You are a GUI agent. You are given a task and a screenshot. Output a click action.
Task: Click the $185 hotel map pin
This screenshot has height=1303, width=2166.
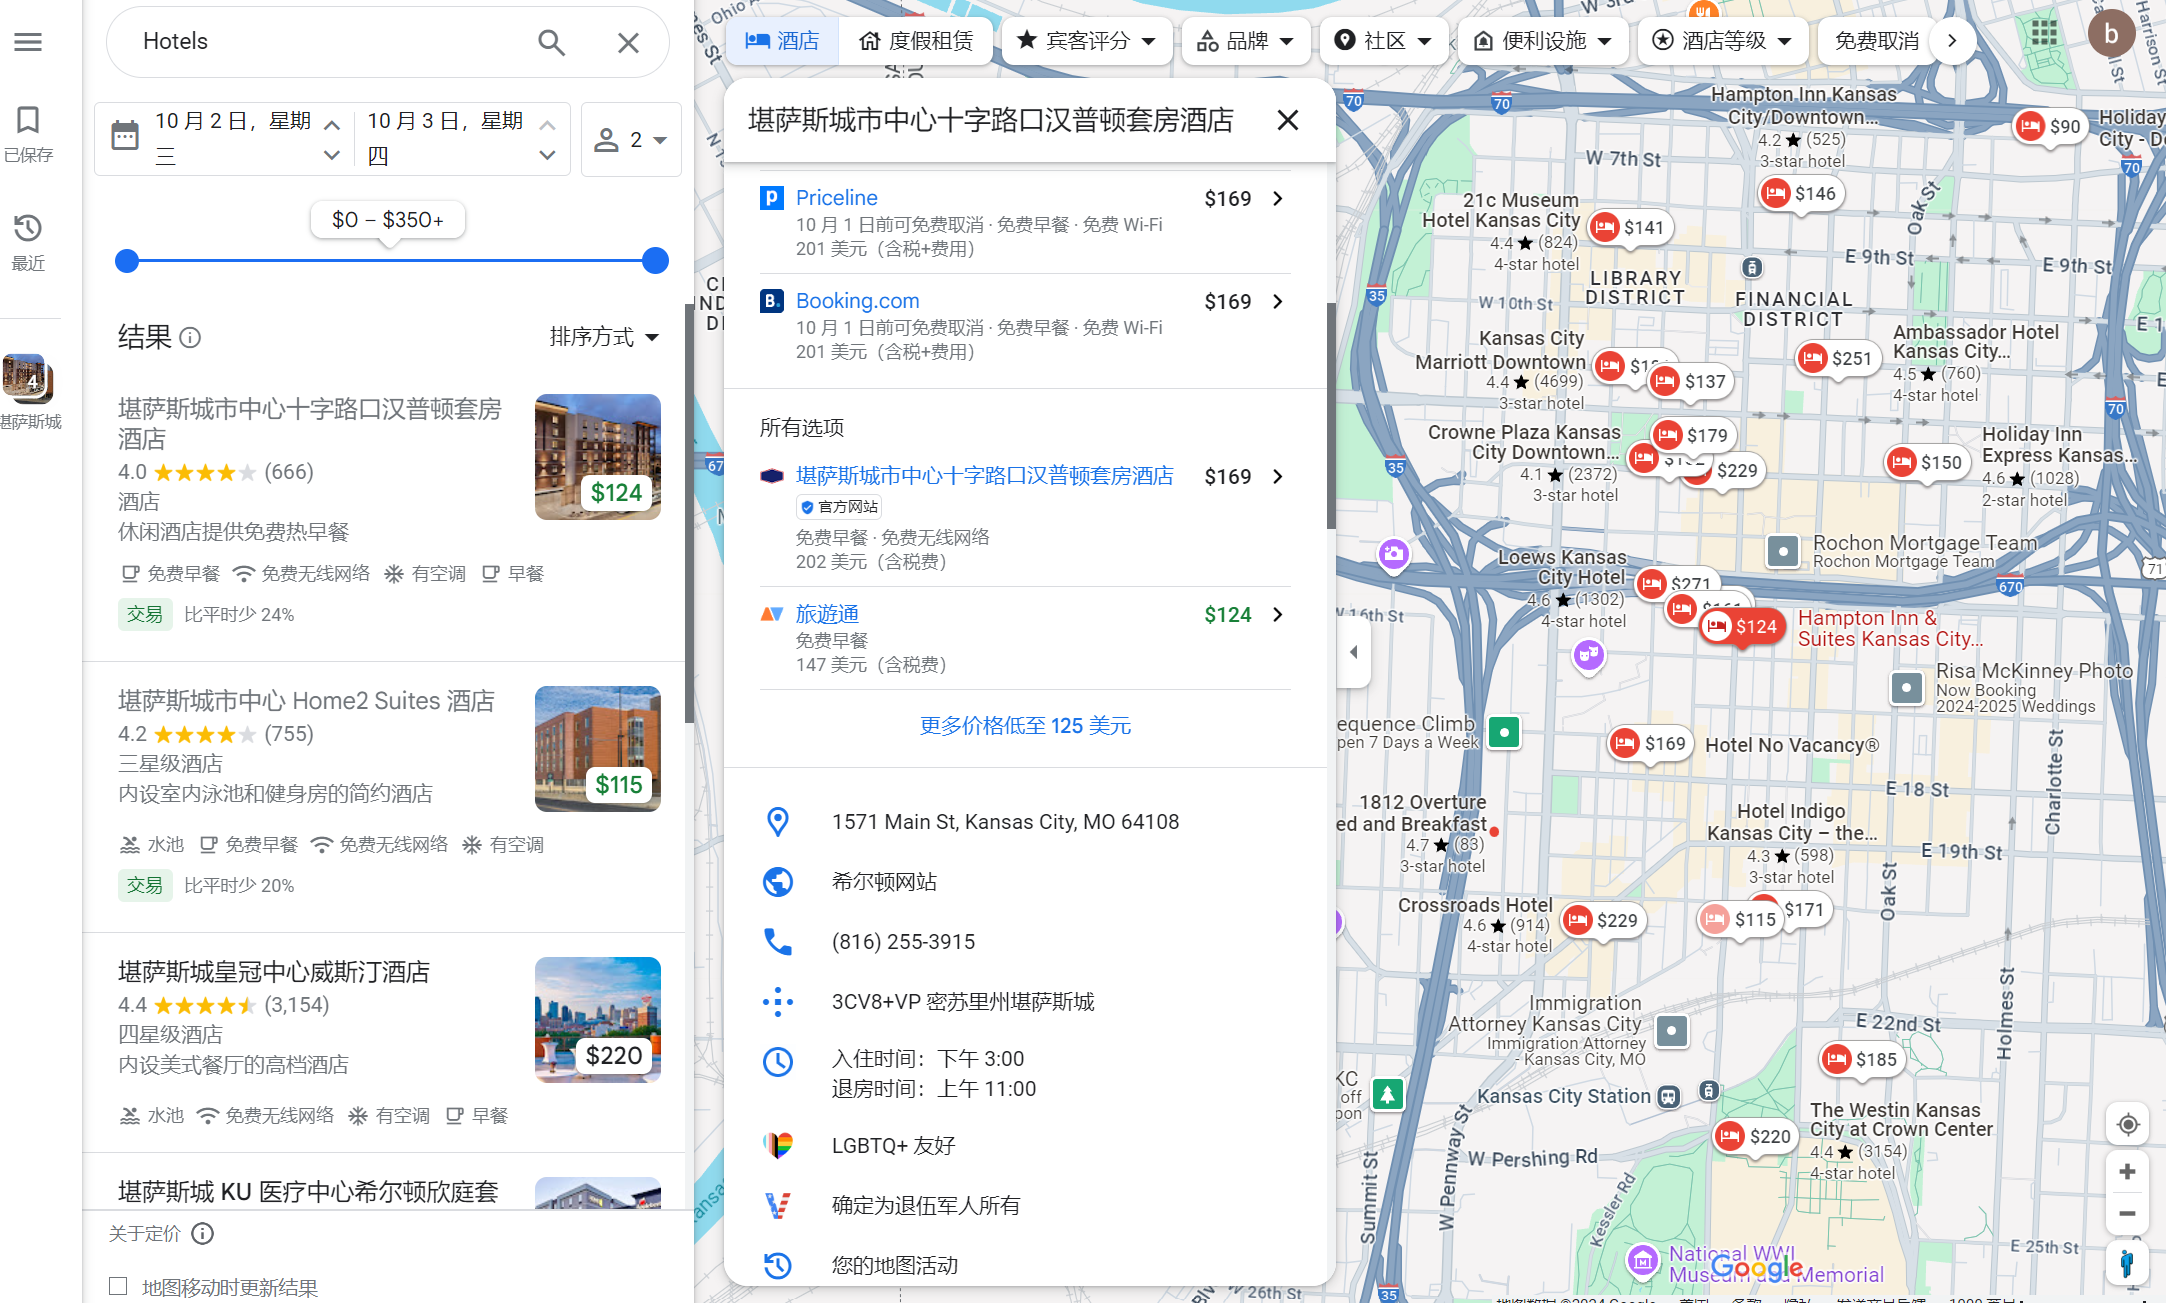pyautogui.click(x=1860, y=1059)
